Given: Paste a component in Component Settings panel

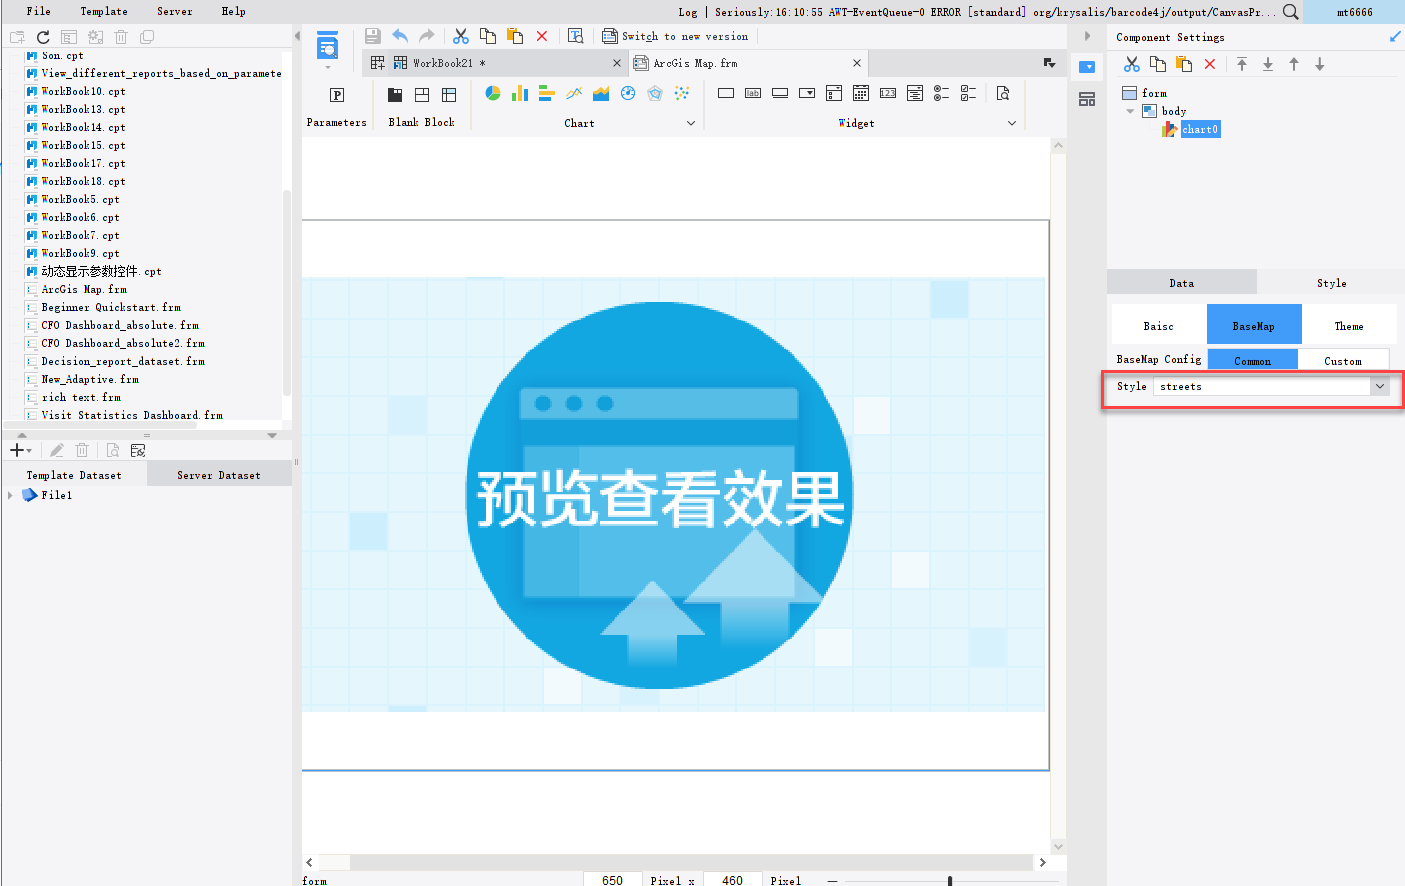Looking at the screenshot, I should tap(1184, 64).
